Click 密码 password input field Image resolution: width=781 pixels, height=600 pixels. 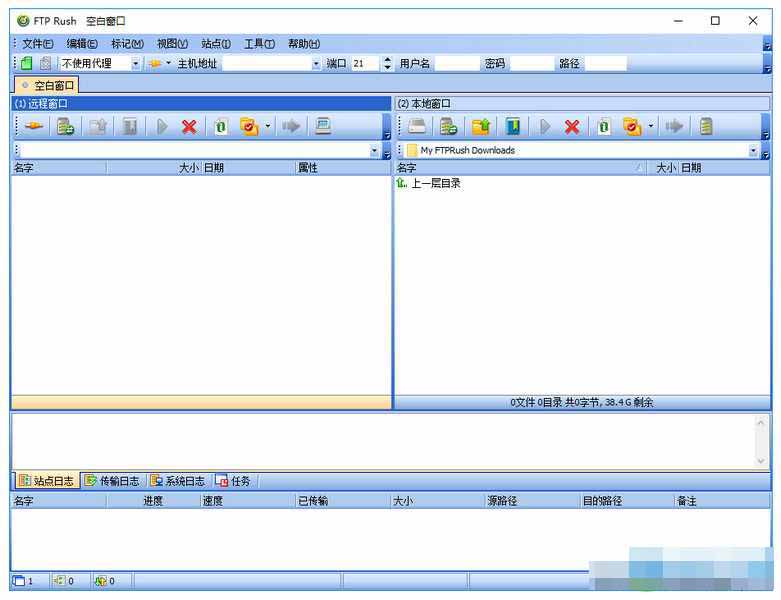click(x=532, y=64)
